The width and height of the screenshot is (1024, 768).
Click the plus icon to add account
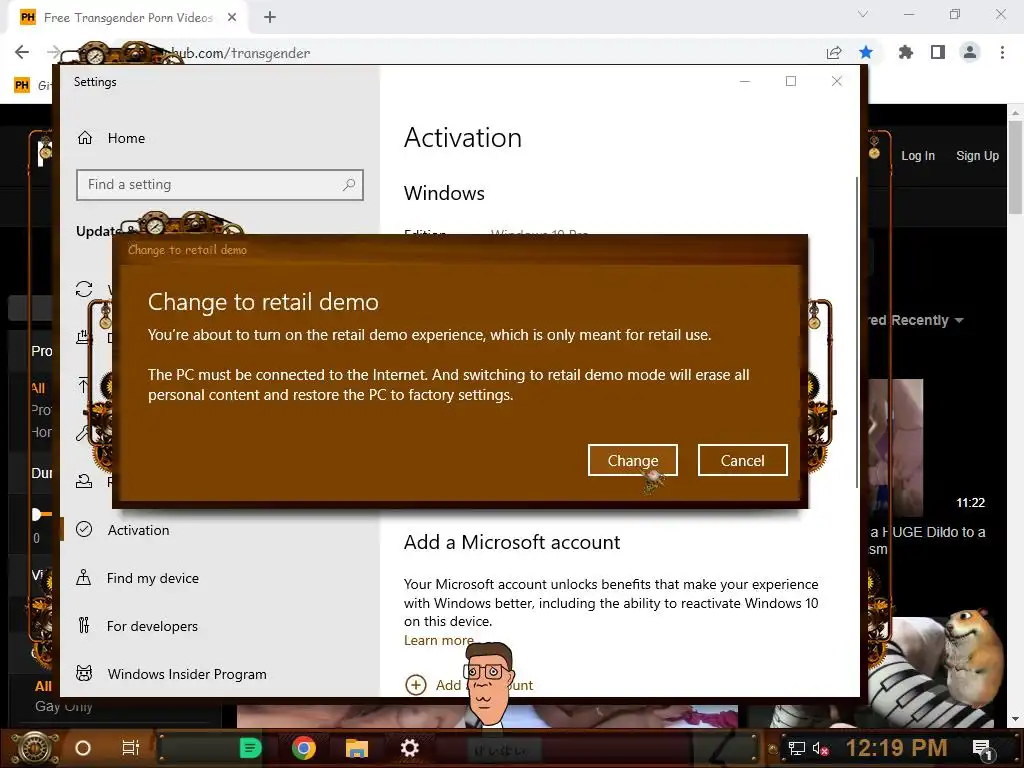coord(416,685)
